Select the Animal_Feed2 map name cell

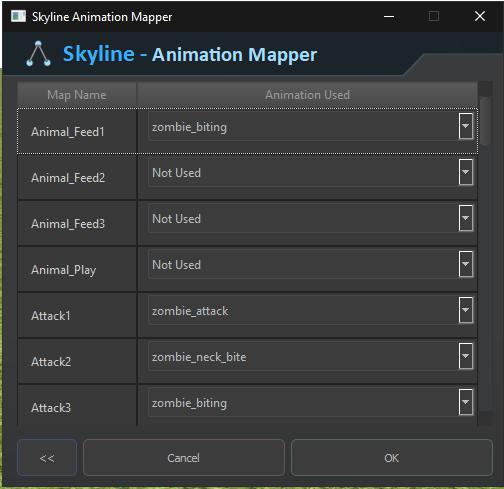[77, 177]
